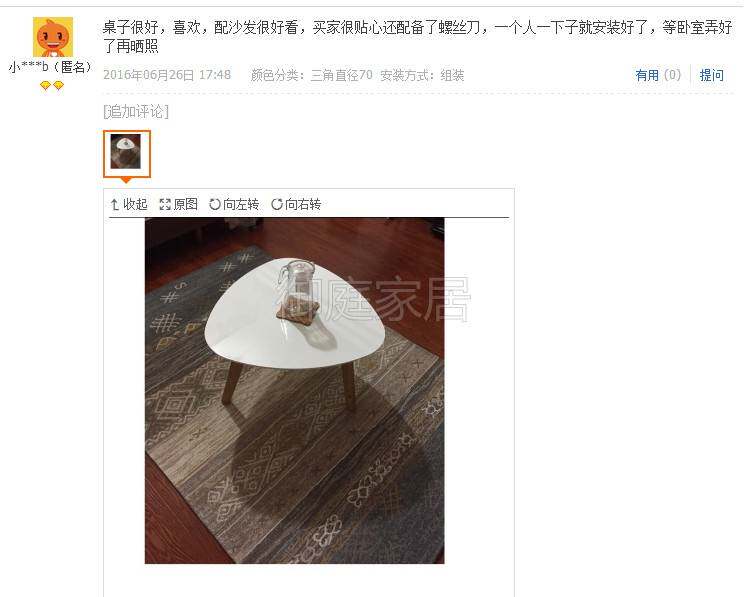Click the second yellow diamond rank icon
The height and width of the screenshot is (597, 746).
(x=59, y=86)
